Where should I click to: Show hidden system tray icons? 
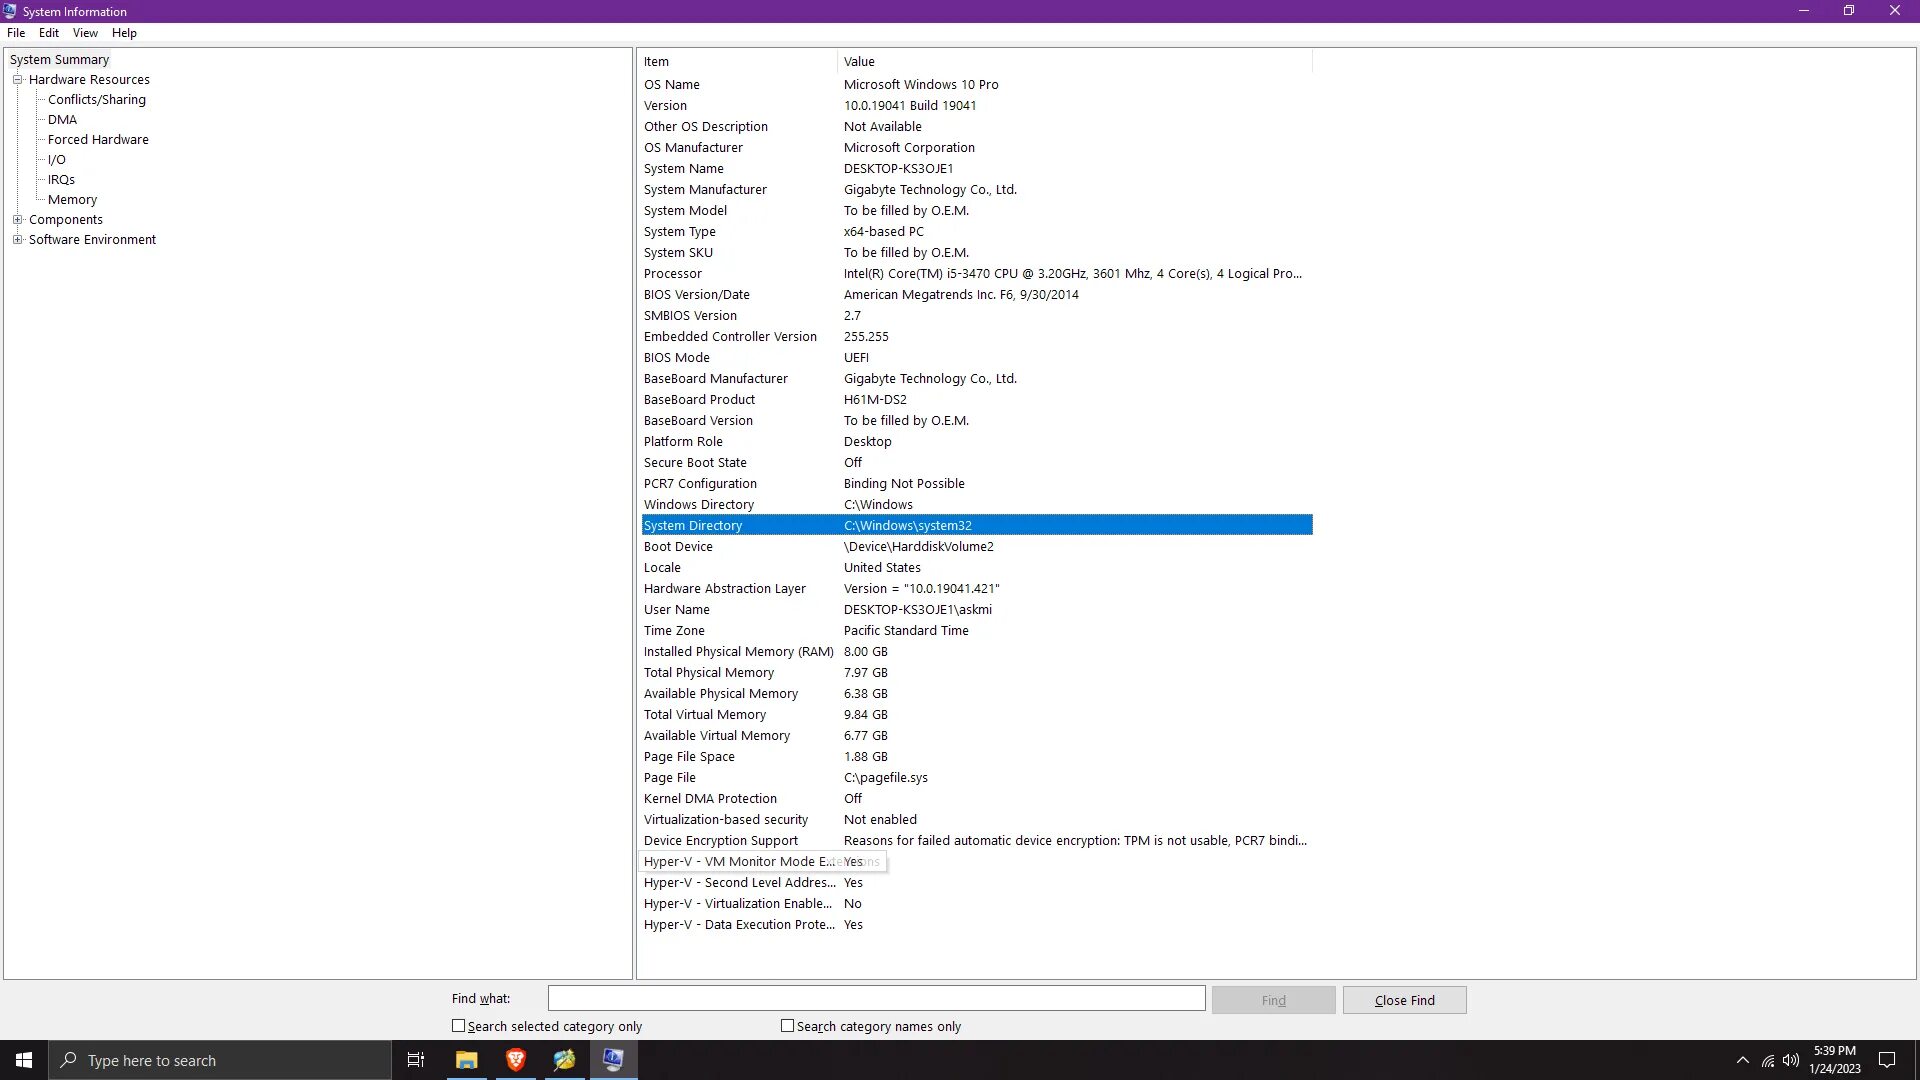[1743, 1060]
